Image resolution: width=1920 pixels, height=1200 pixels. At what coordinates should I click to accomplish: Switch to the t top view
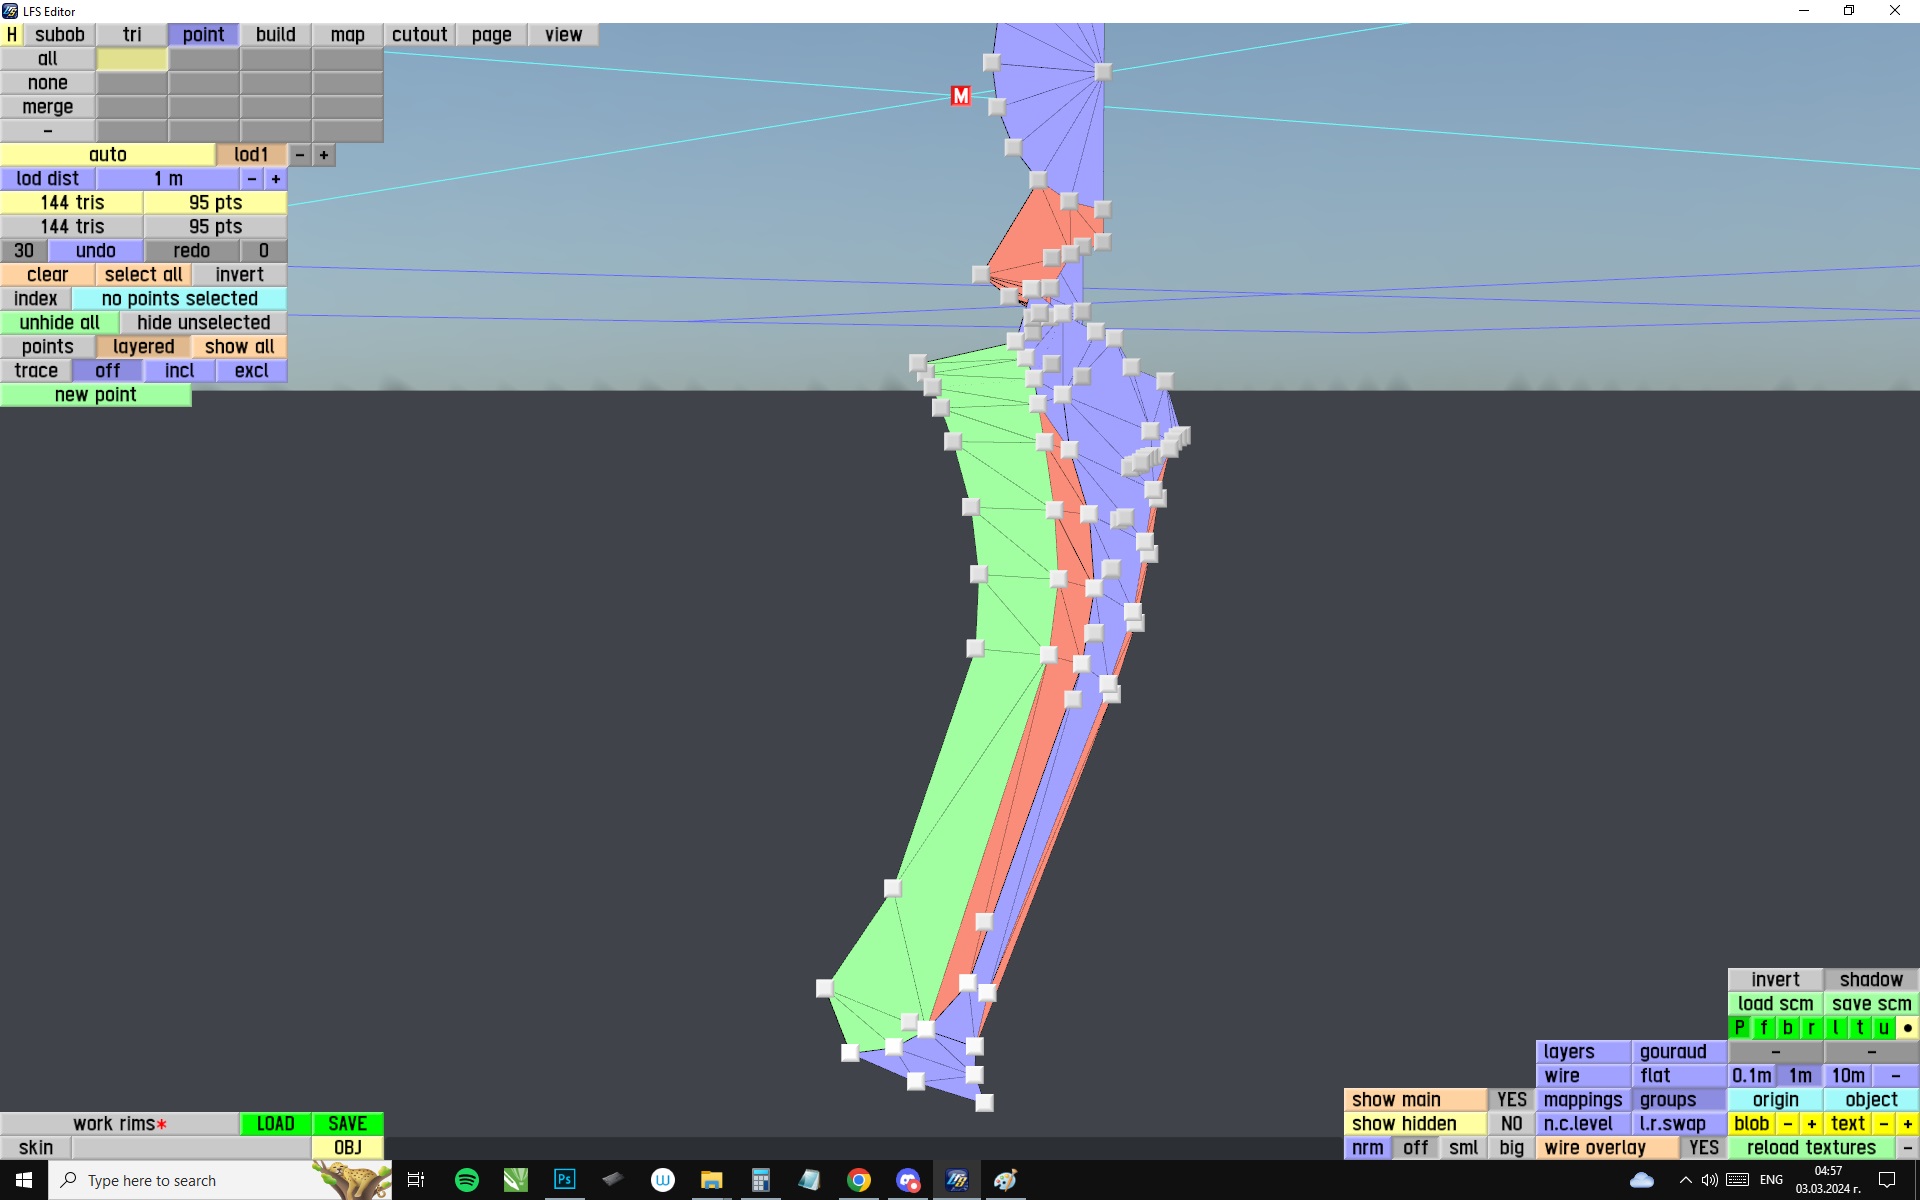click(x=1859, y=1028)
